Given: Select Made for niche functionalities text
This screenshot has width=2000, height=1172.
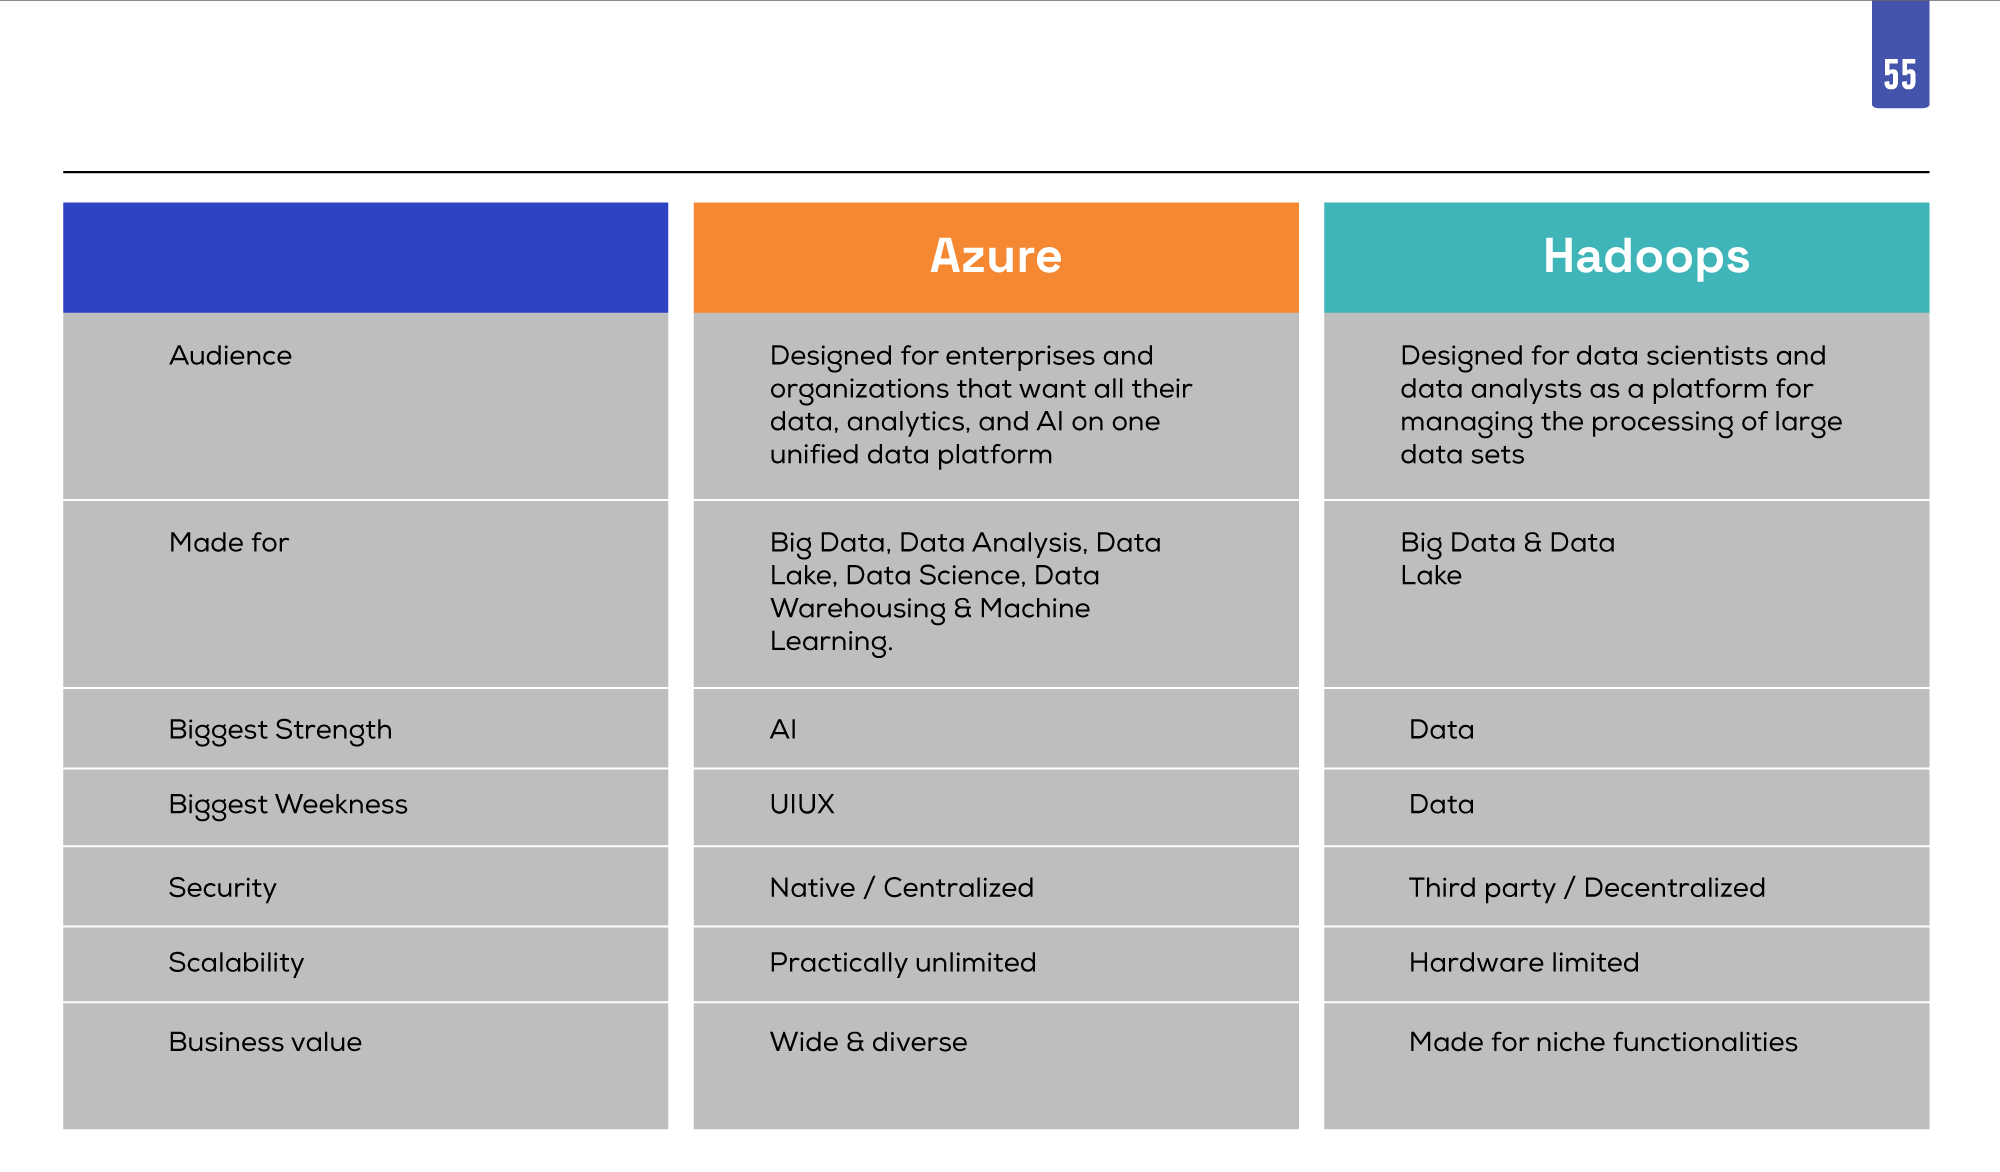Looking at the screenshot, I should (x=1603, y=1042).
